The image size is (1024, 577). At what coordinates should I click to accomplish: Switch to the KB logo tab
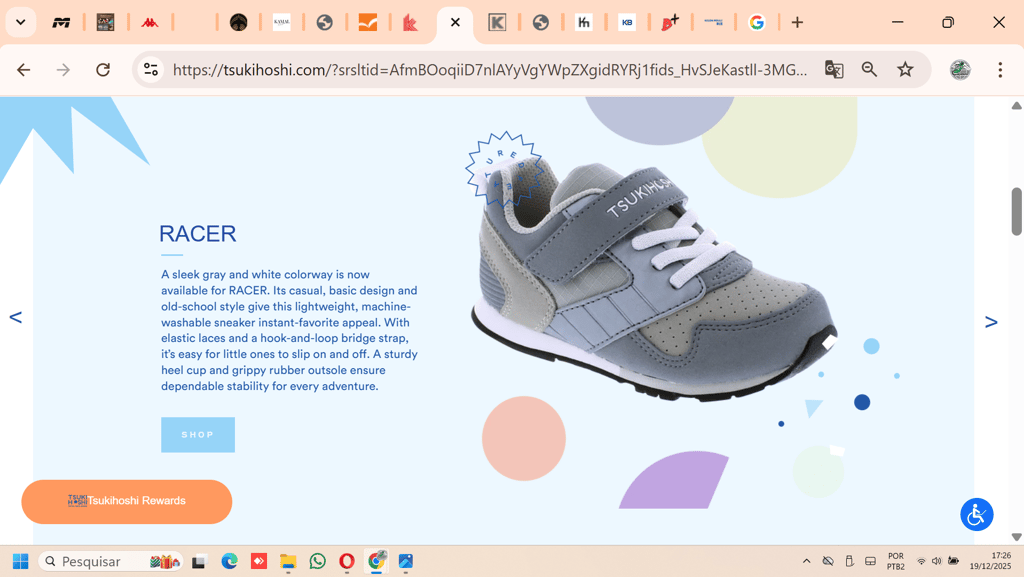[627, 23]
